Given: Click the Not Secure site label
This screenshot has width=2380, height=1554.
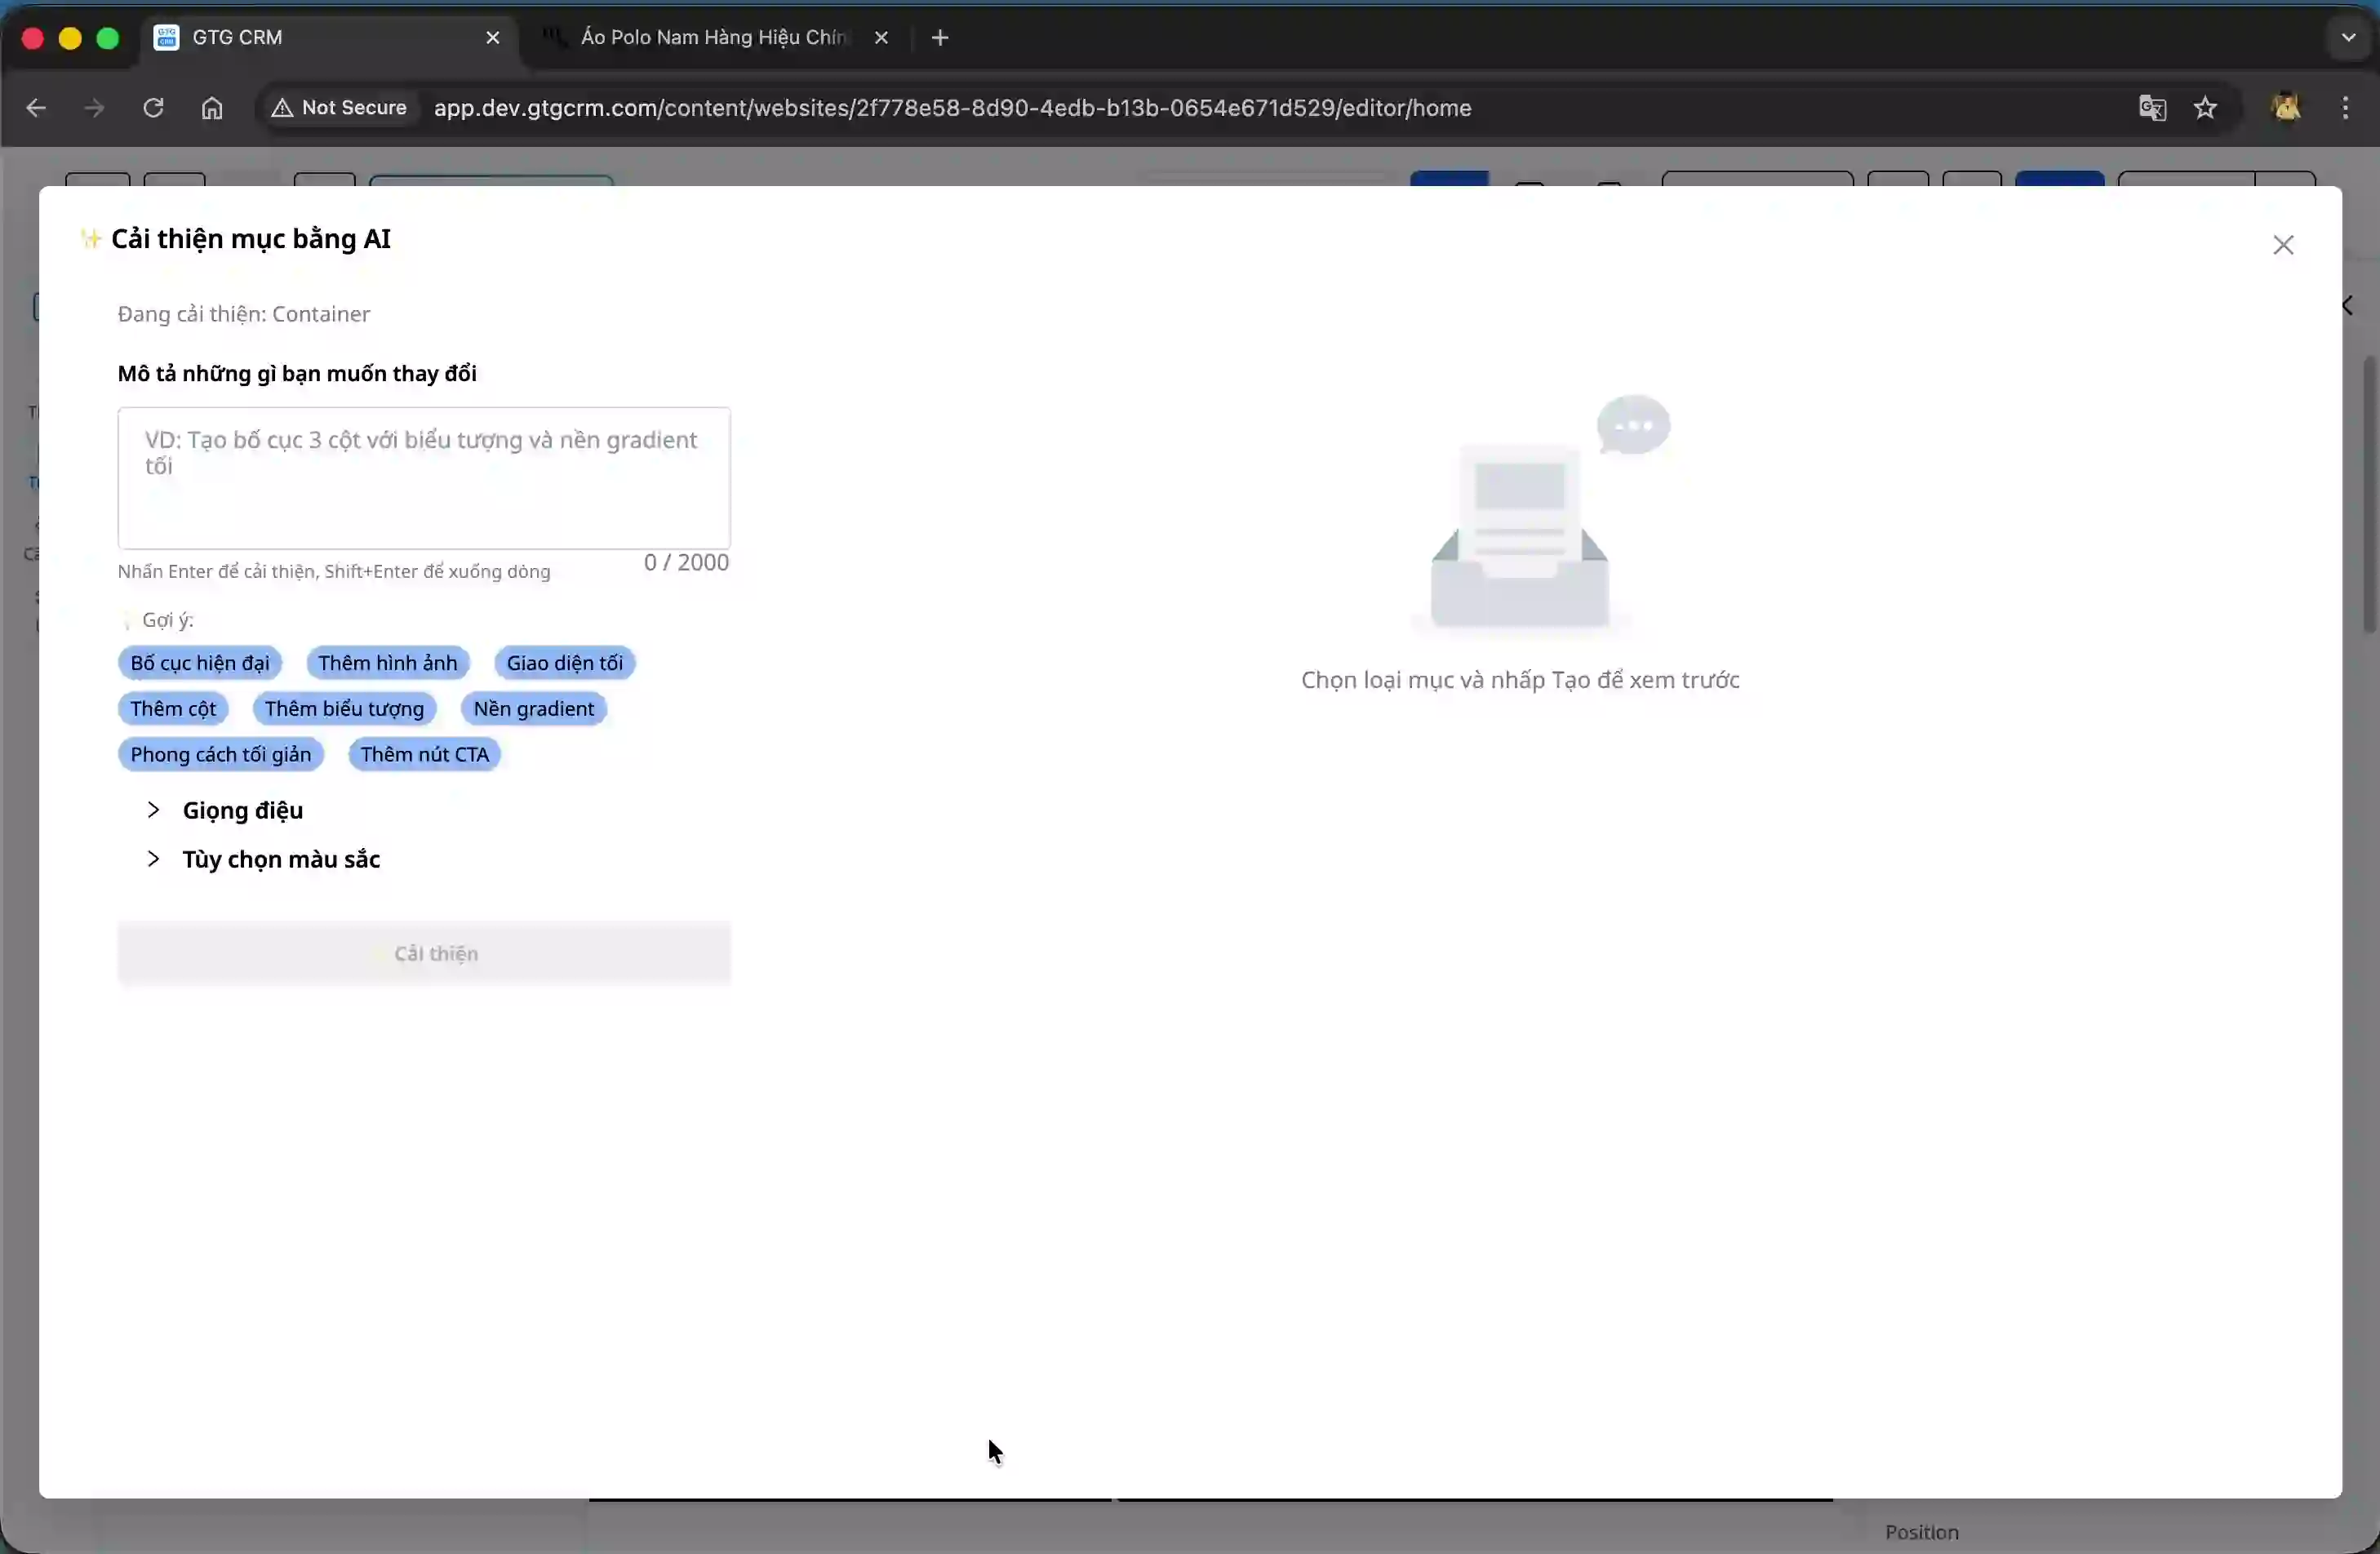Looking at the screenshot, I should click(339, 108).
